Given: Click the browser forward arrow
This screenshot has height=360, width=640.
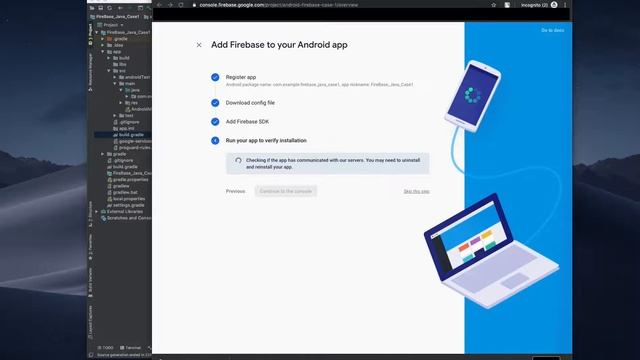Looking at the screenshot, I should (170, 5).
